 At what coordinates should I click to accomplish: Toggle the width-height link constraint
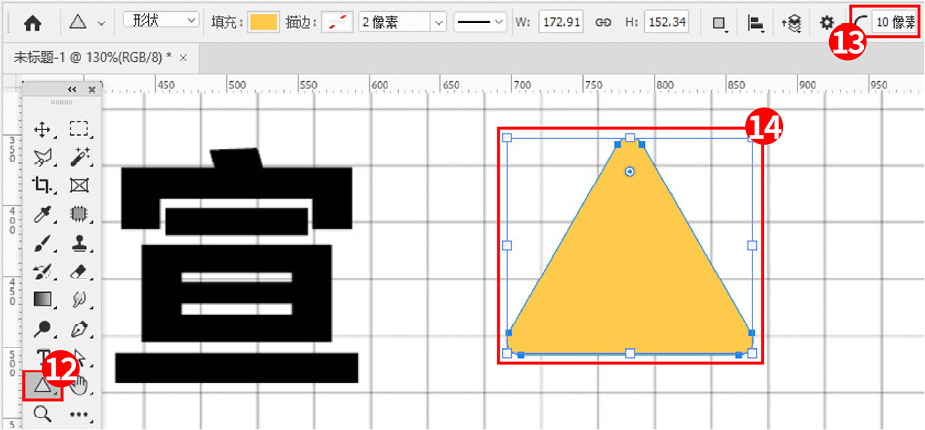coord(603,21)
